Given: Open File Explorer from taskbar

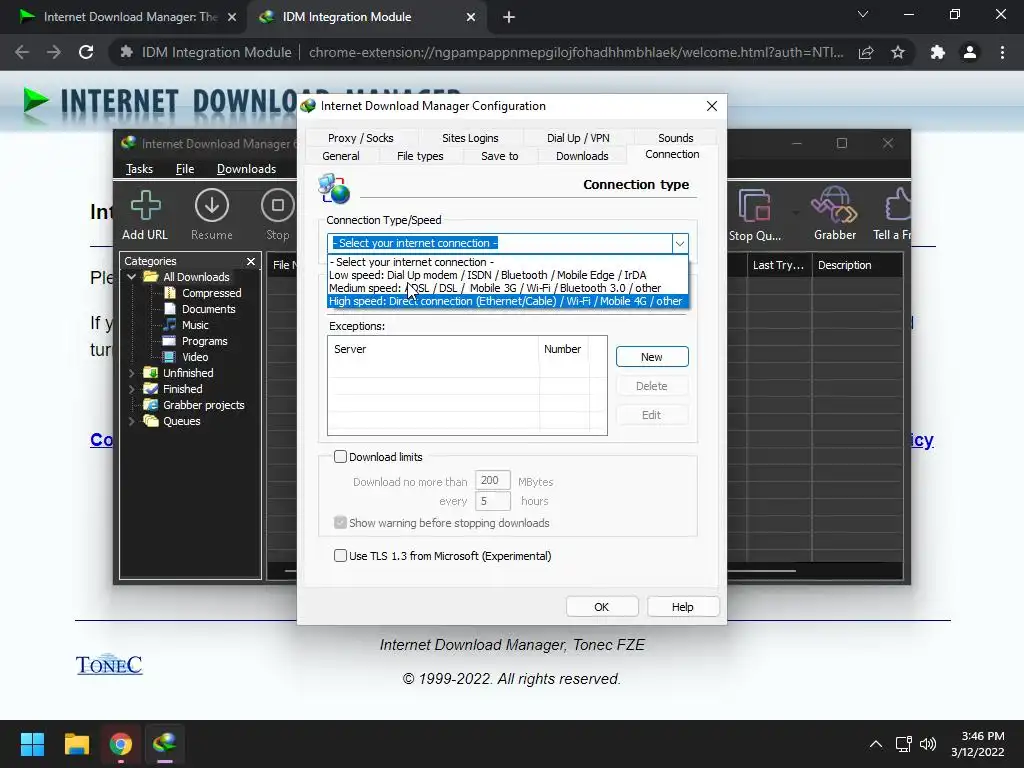Looking at the screenshot, I should coord(76,744).
